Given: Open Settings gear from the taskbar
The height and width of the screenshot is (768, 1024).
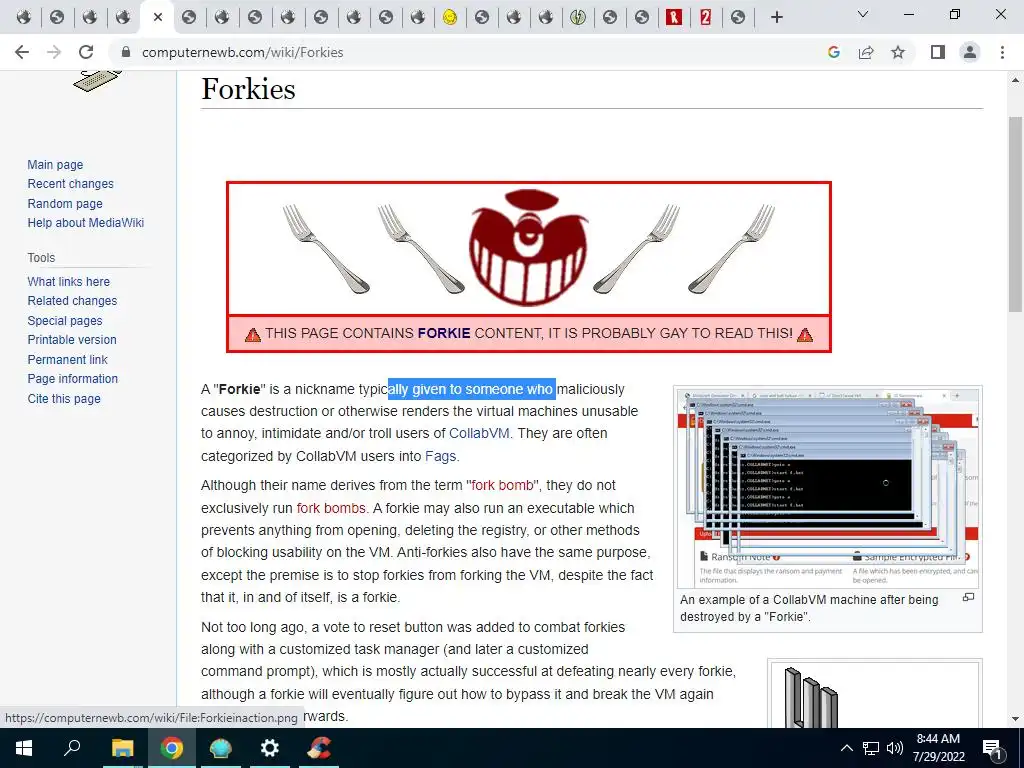Looking at the screenshot, I should point(269,748).
